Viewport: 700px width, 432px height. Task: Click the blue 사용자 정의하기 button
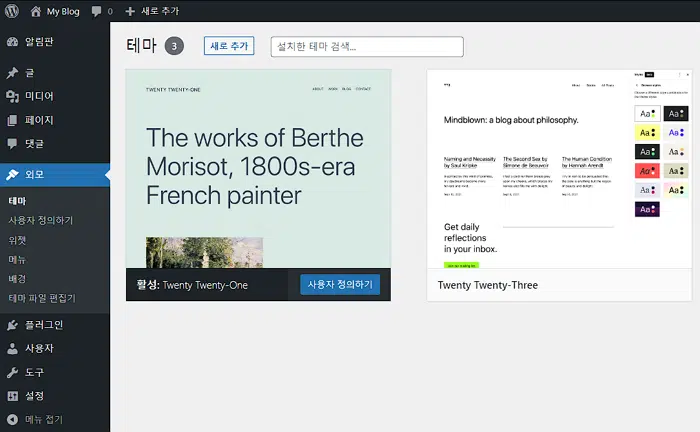(x=340, y=285)
